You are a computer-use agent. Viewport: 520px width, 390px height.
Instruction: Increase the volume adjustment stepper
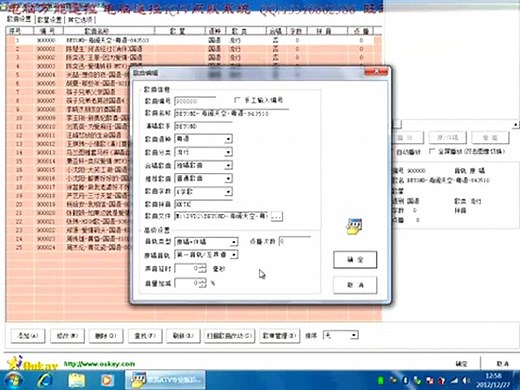coord(203,281)
